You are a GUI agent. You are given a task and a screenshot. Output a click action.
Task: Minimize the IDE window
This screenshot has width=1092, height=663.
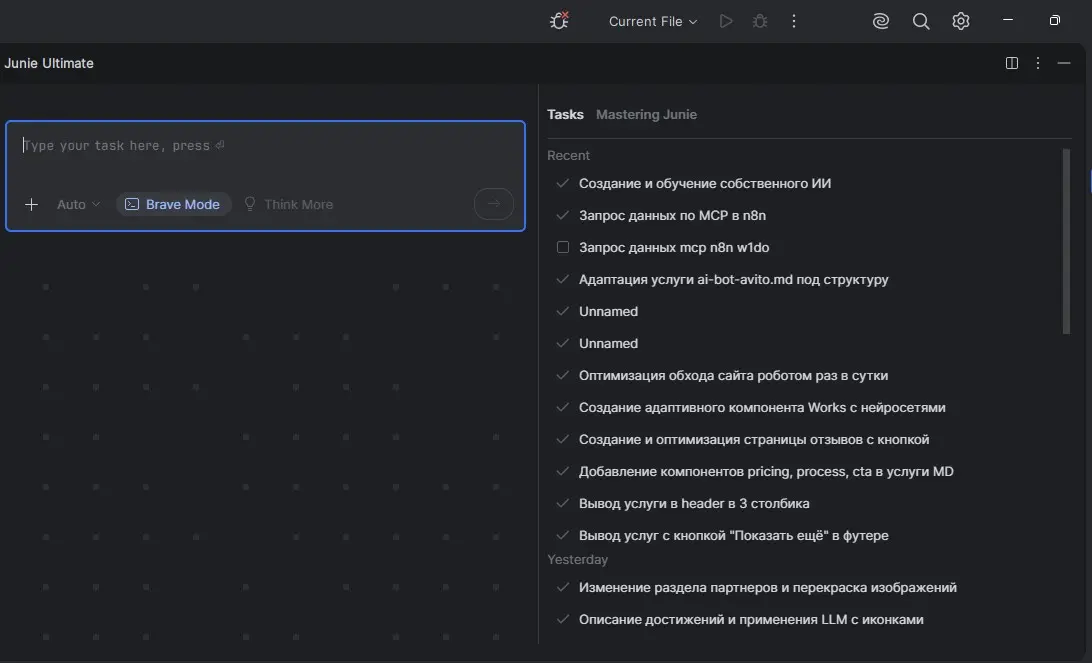tap(1008, 20)
